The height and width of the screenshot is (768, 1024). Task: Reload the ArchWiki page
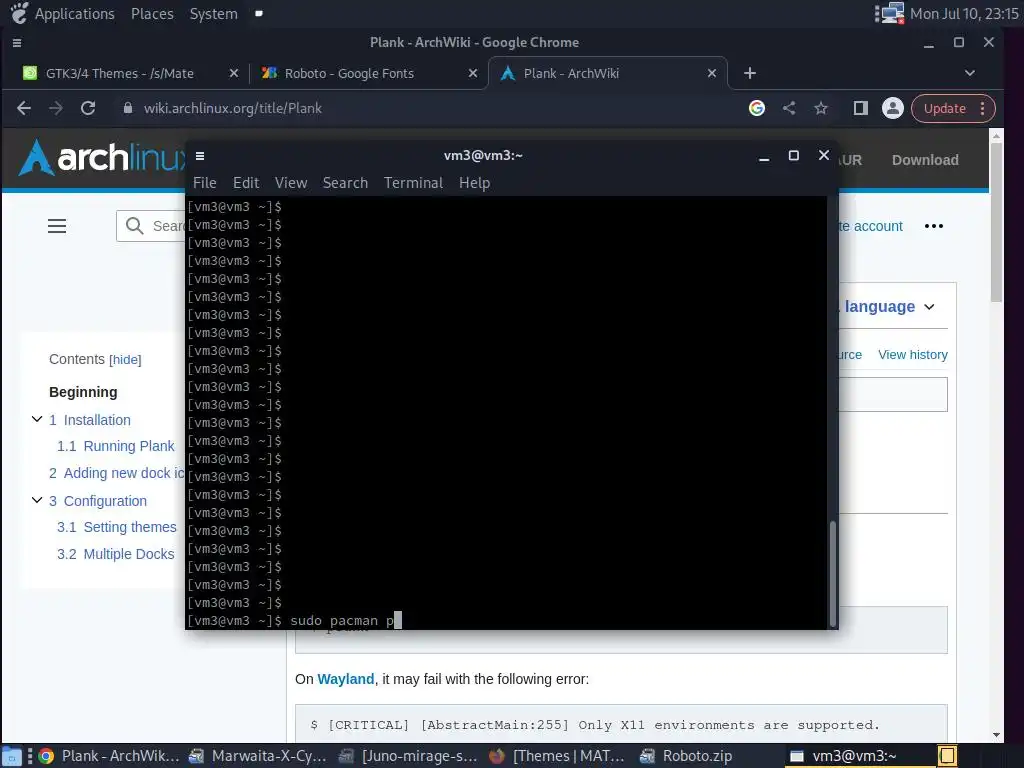(x=88, y=108)
